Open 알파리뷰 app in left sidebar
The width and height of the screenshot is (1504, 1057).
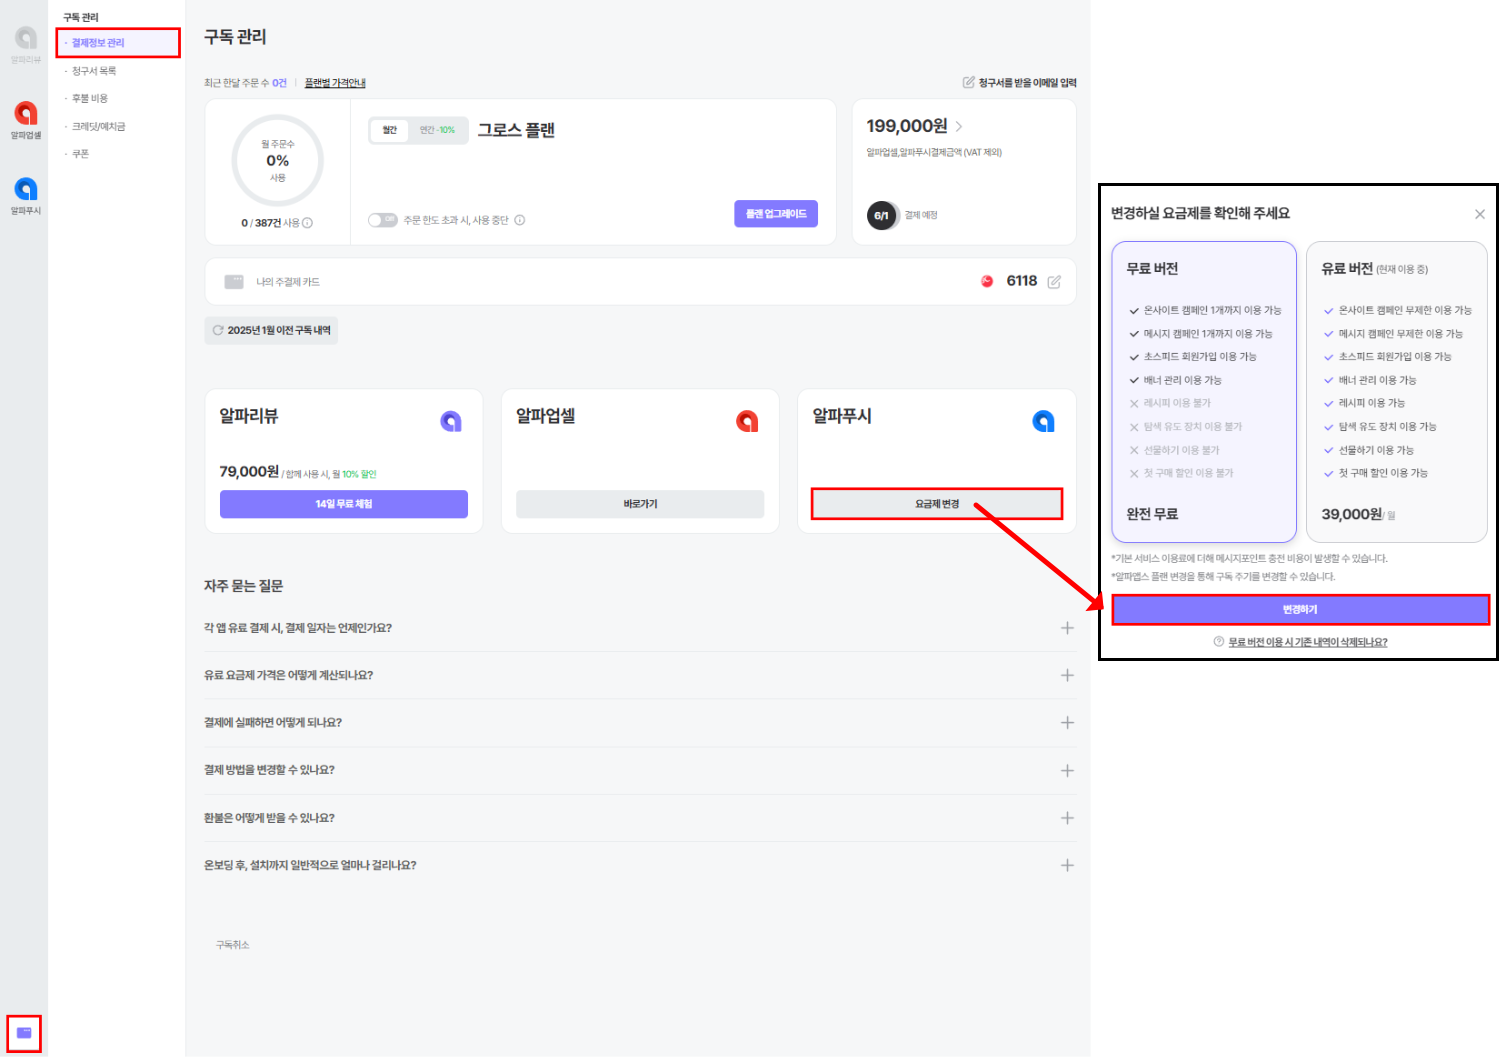pyautogui.click(x=26, y=44)
